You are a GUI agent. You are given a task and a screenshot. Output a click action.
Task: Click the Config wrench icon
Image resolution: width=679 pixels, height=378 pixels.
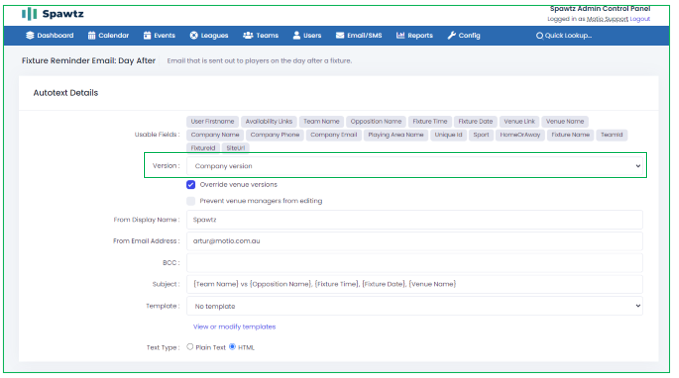pos(452,36)
